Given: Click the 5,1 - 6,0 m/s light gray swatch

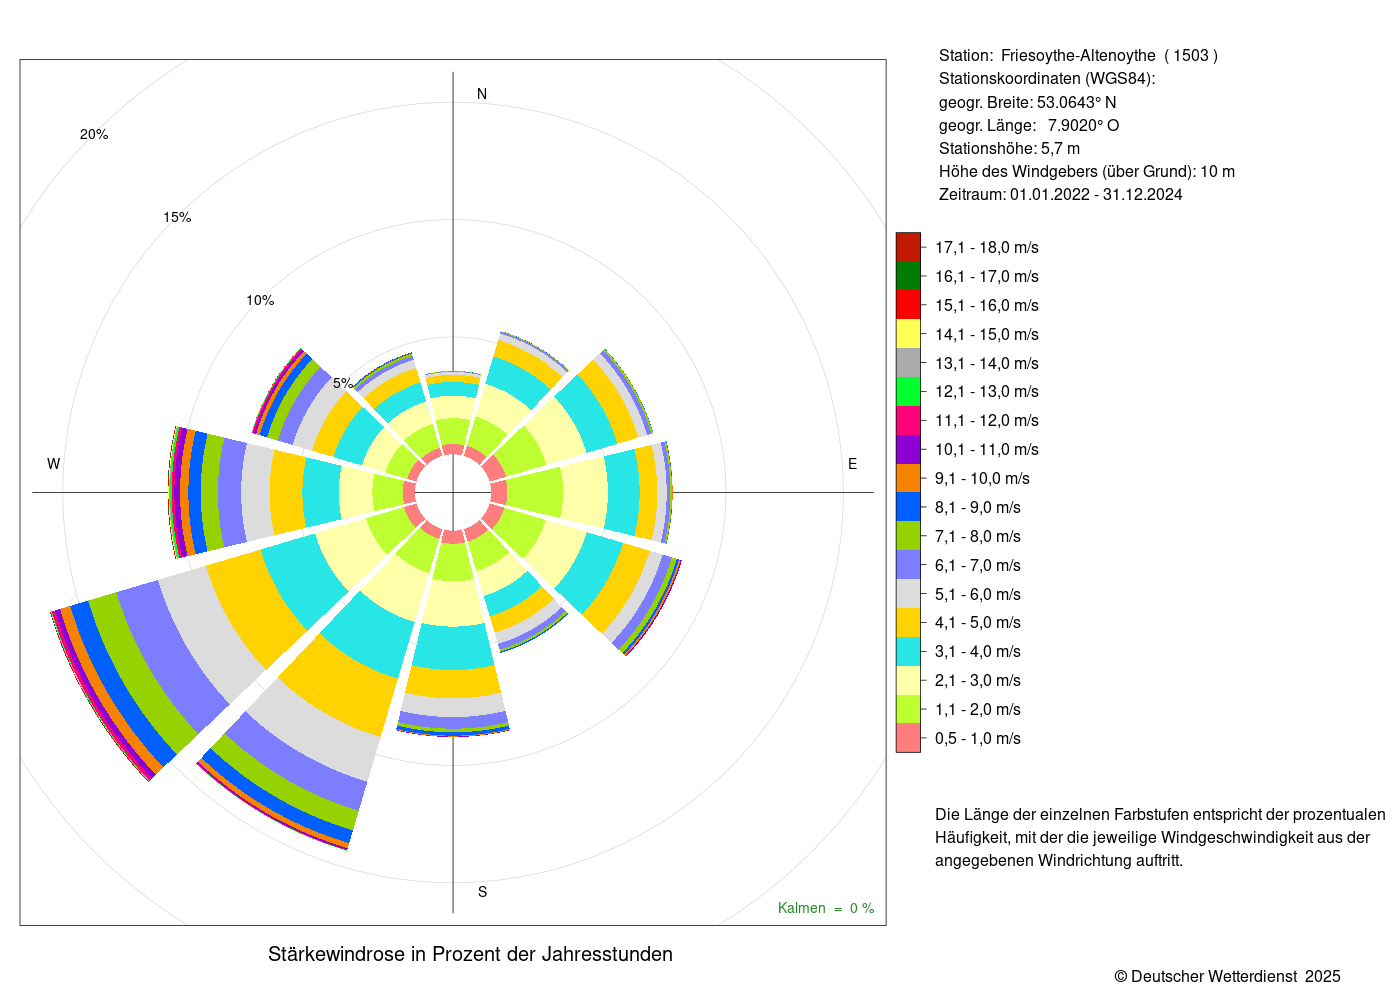Looking at the screenshot, I should coord(908,594).
